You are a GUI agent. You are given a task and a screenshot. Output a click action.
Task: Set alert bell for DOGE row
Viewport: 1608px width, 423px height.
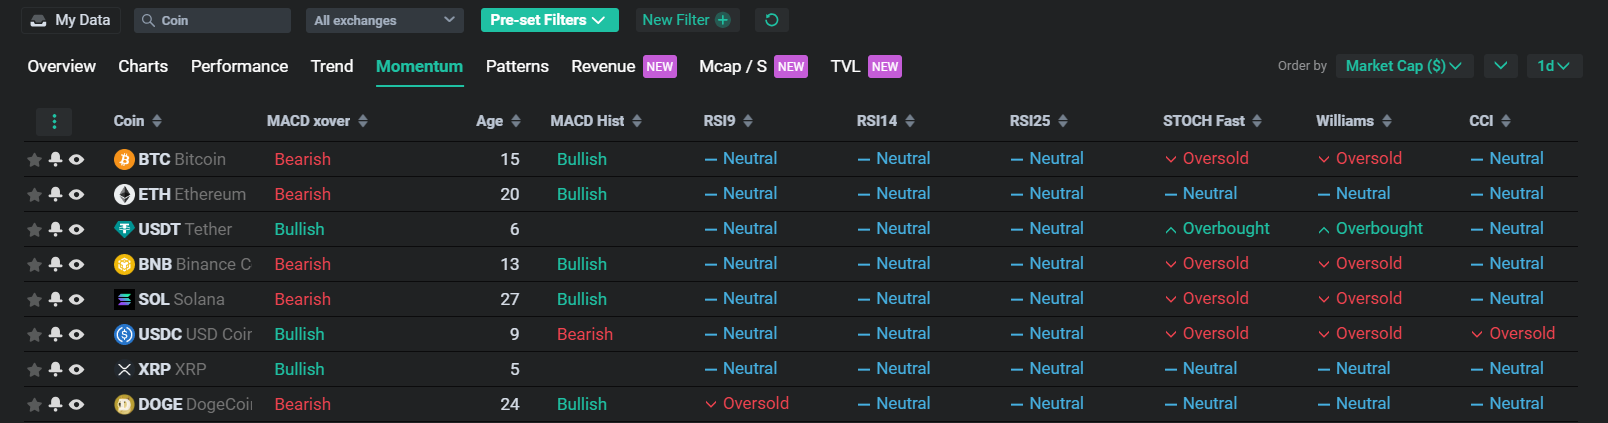pyautogui.click(x=56, y=404)
